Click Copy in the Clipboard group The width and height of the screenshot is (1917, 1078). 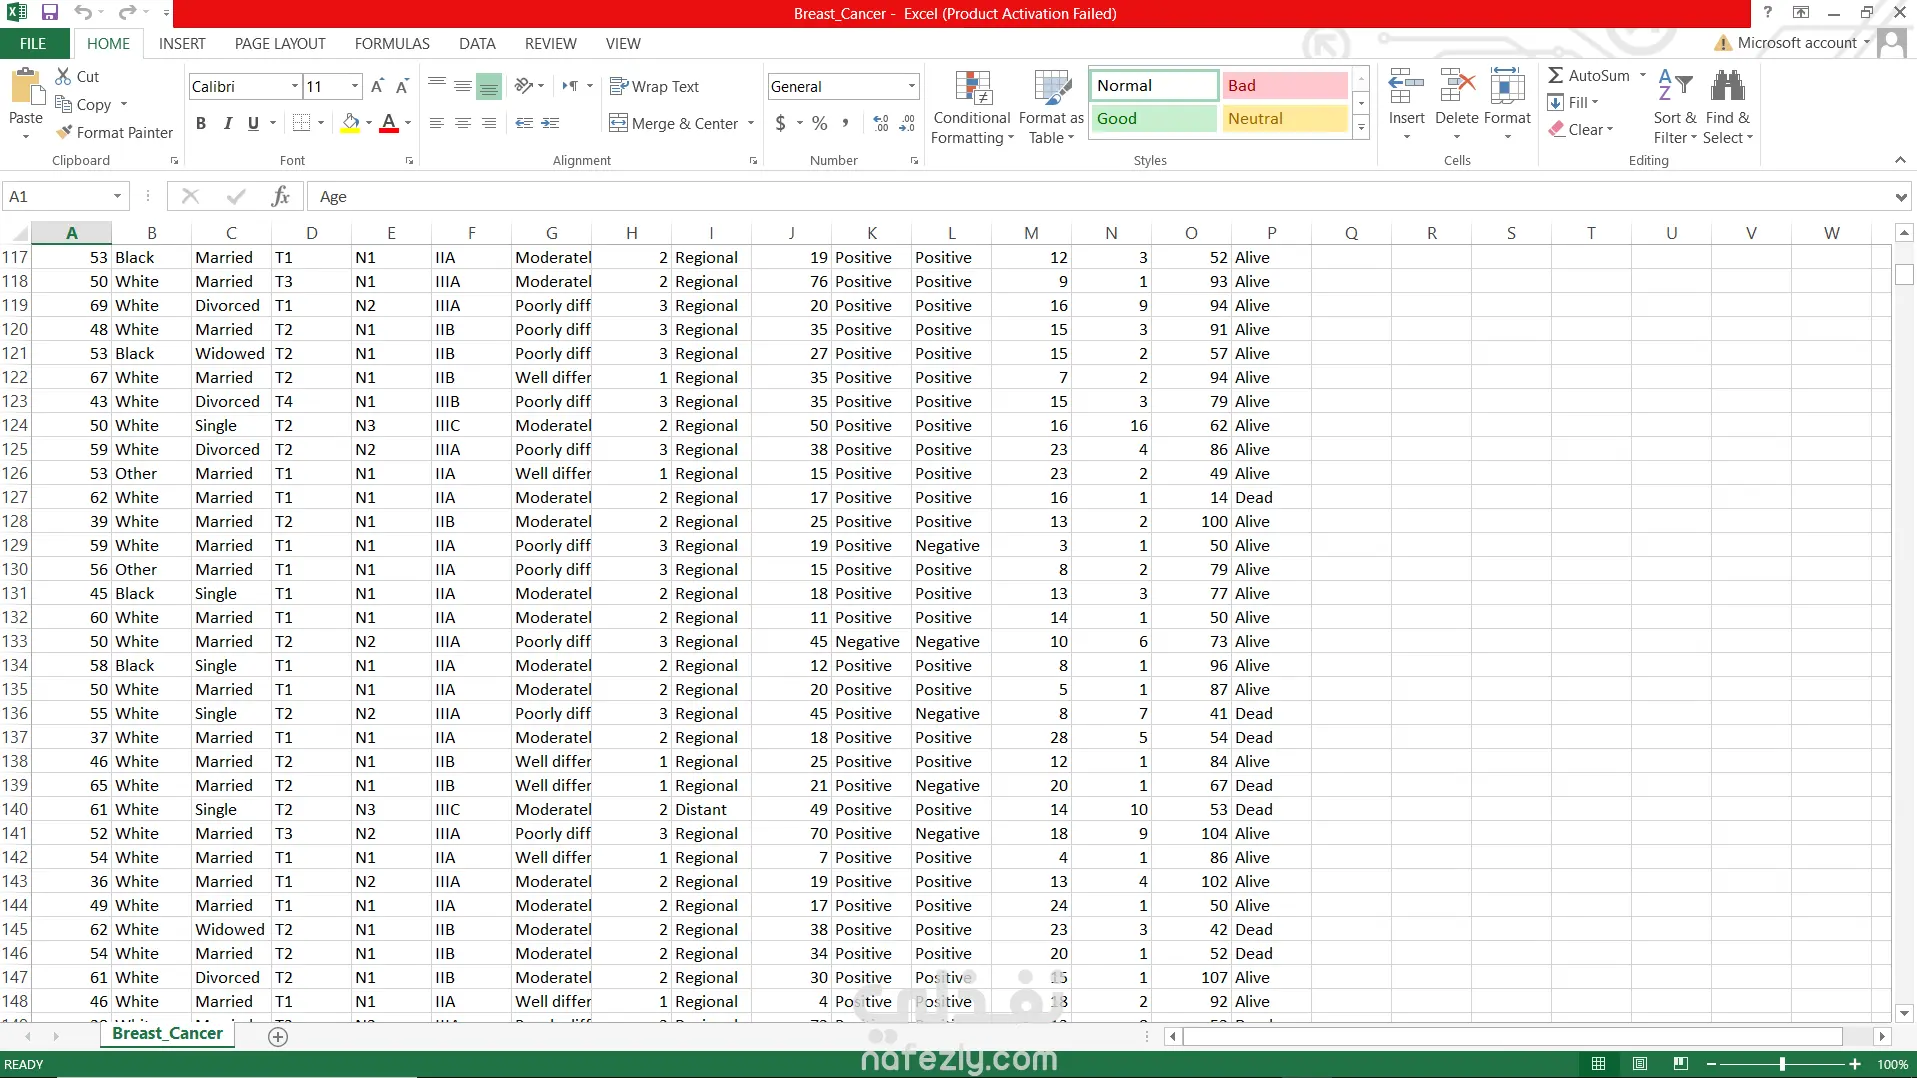(x=84, y=104)
